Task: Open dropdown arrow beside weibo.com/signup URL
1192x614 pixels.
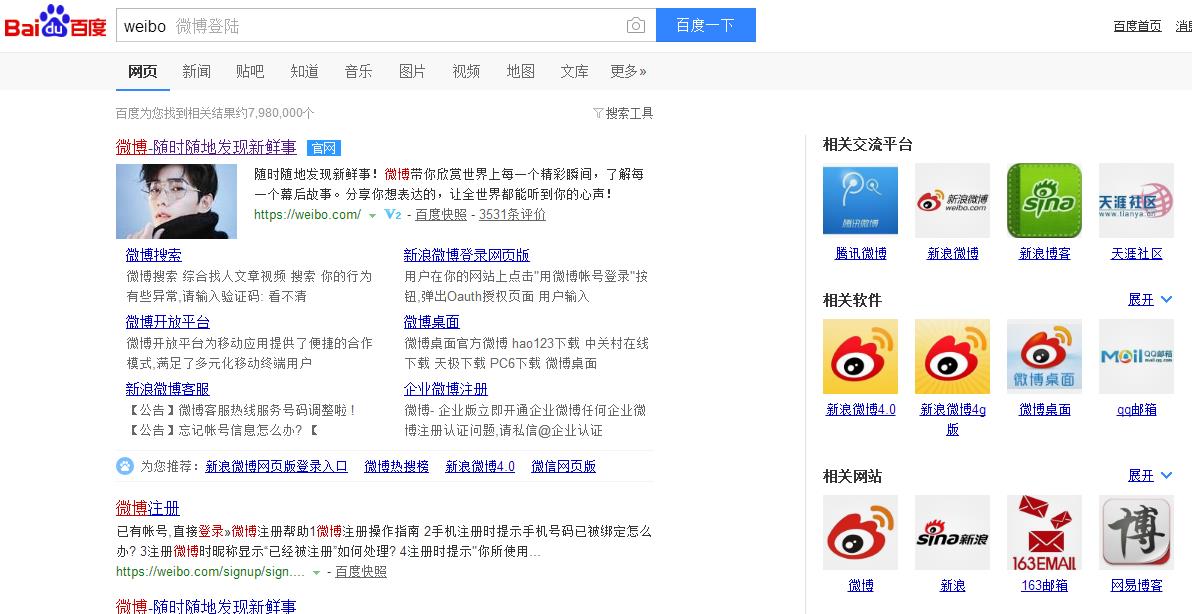Action: tap(316, 573)
